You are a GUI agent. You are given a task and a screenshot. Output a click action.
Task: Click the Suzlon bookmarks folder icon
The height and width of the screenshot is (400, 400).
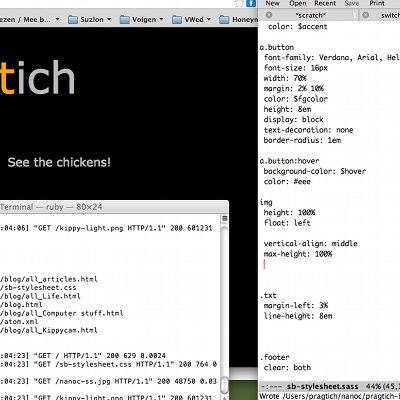[x=73, y=20]
